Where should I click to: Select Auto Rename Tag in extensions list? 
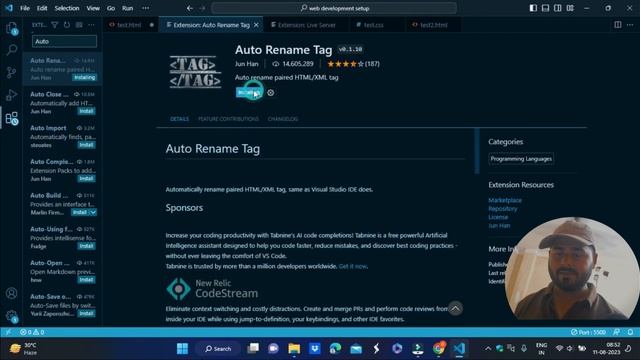pyautogui.click(x=62, y=69)
